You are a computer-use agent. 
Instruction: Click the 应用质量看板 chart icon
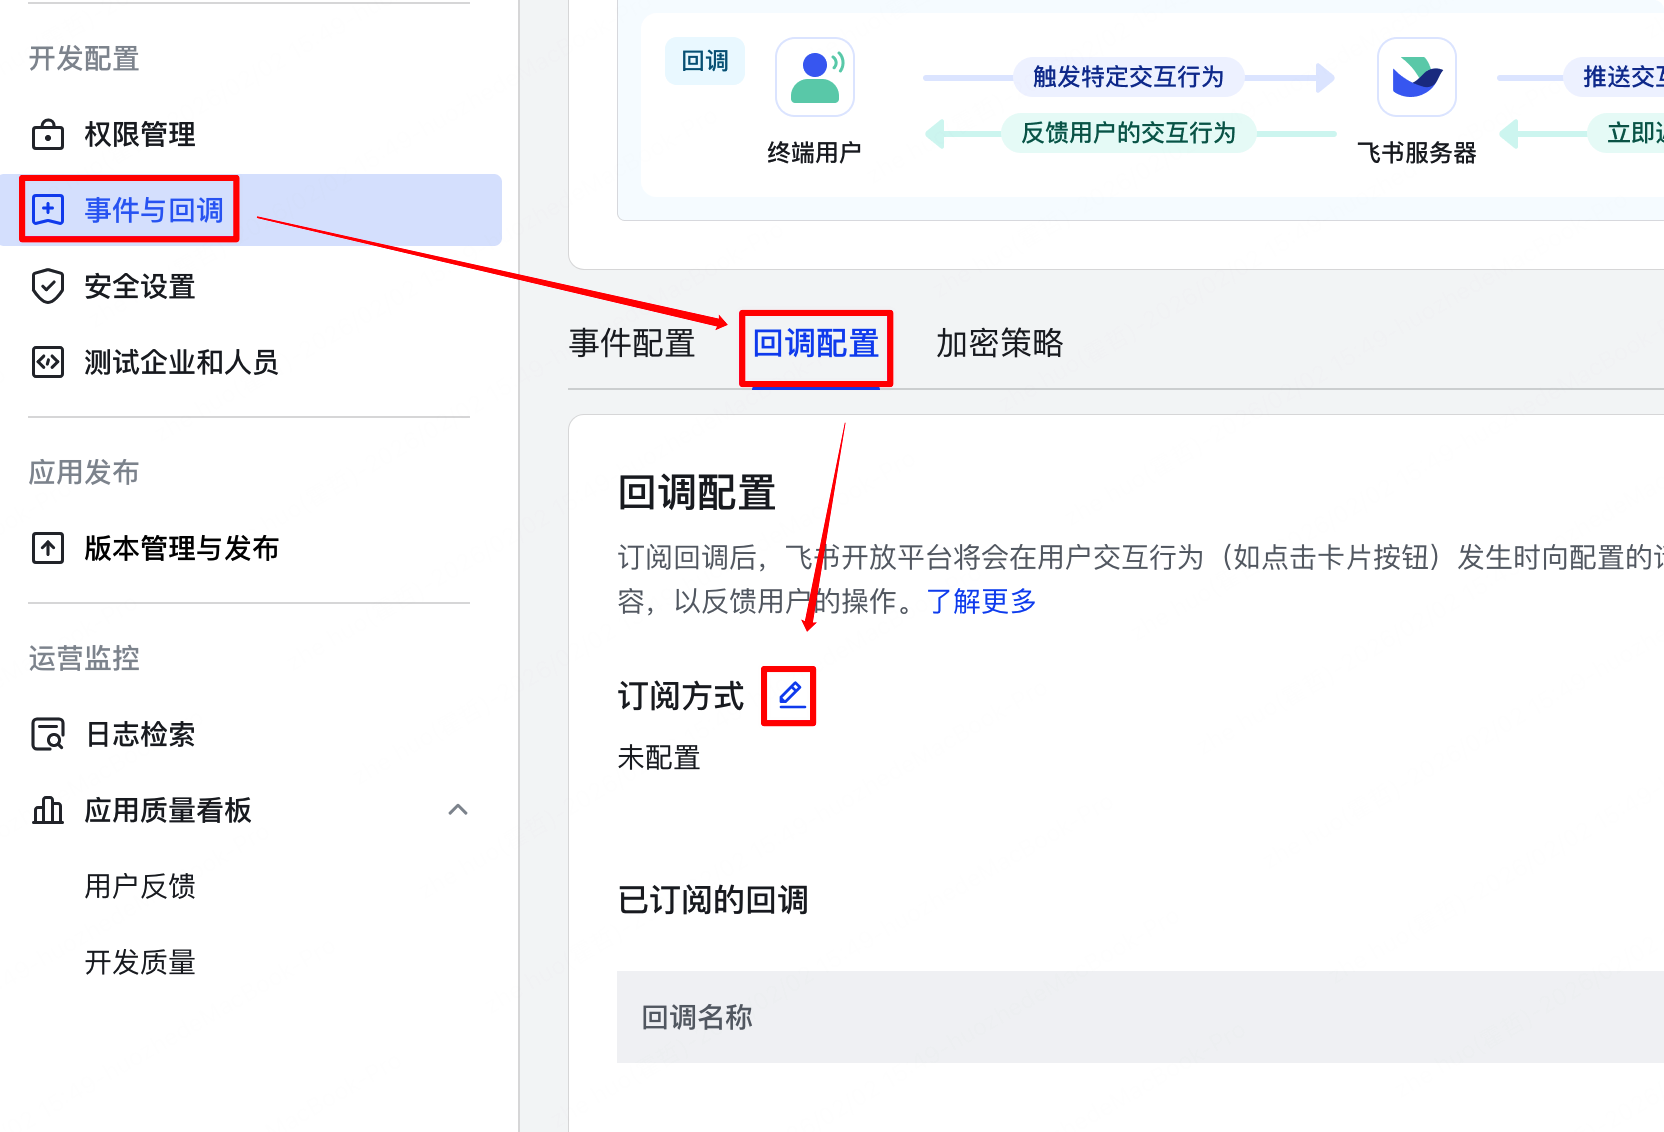coord(47,811)
